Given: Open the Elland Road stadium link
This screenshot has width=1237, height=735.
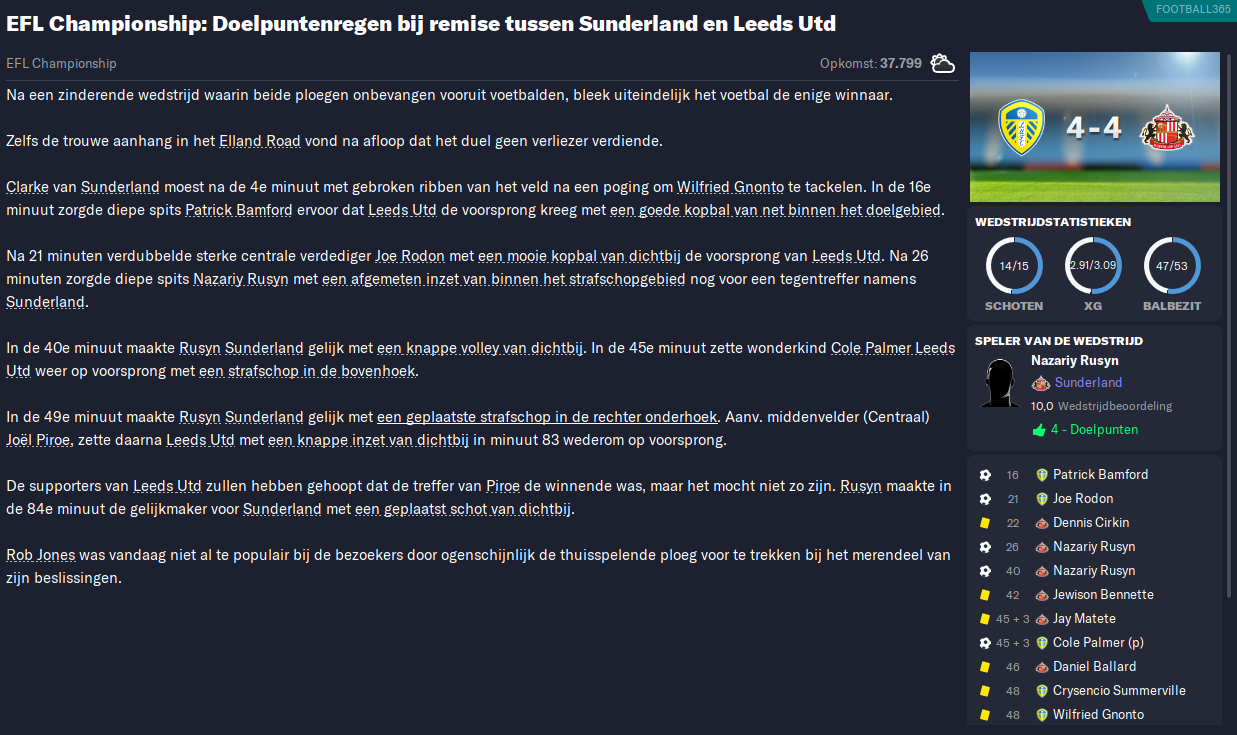Looking at the screenshot, I should point(260,141).
